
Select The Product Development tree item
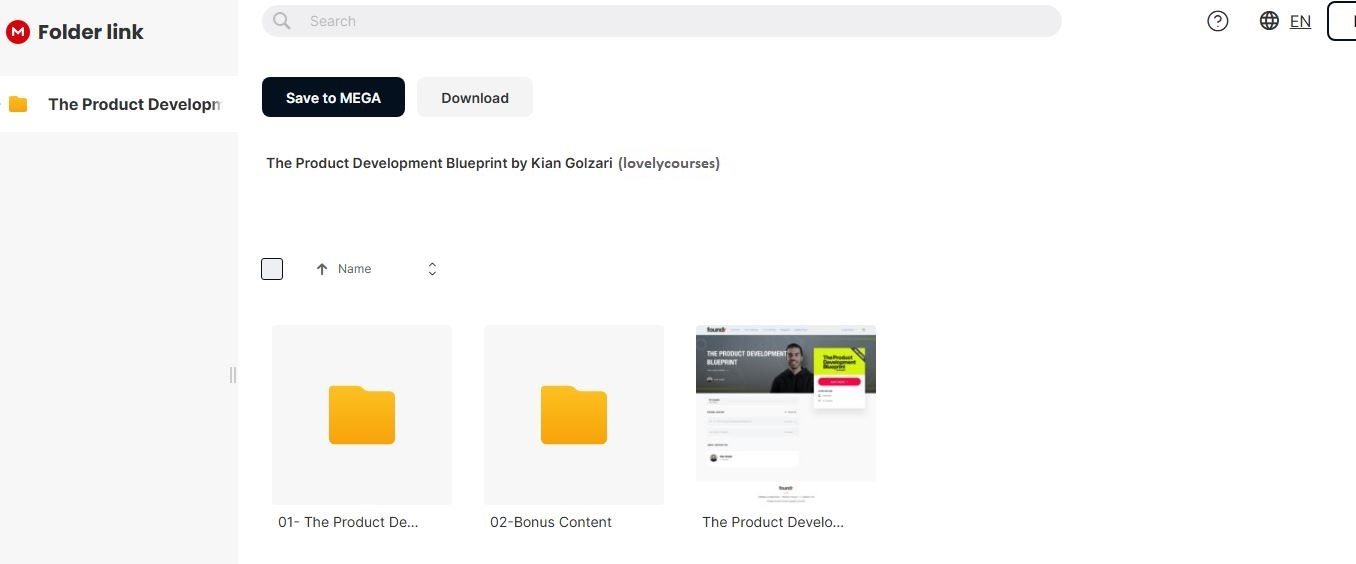pos(133,104)
